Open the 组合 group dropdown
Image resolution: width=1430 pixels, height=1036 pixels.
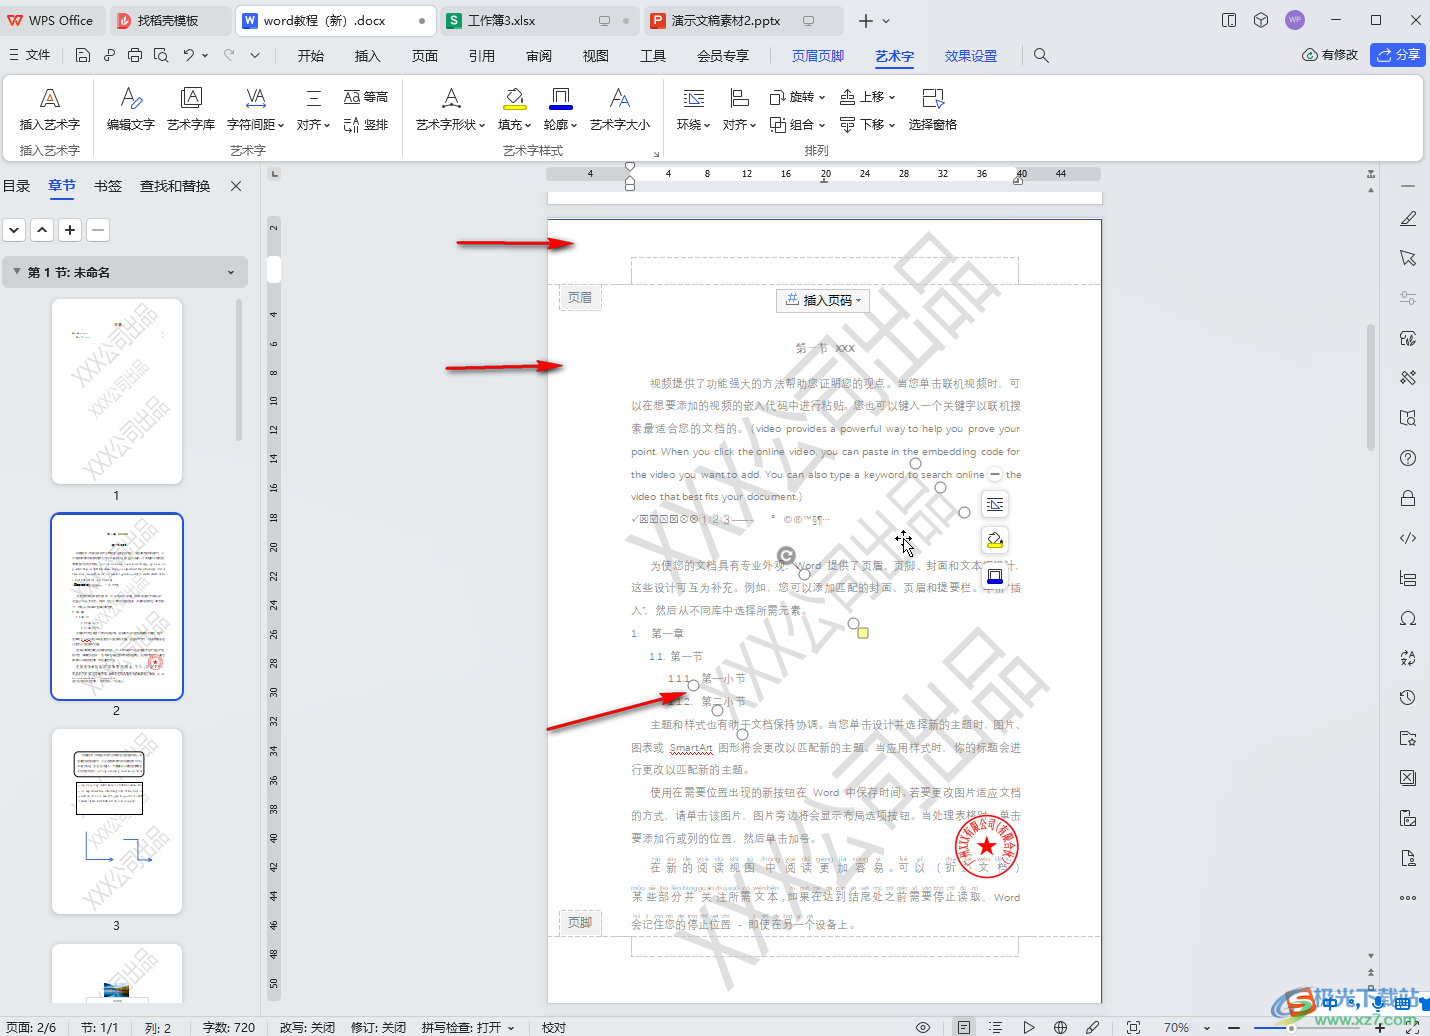[x=797, y=125]
